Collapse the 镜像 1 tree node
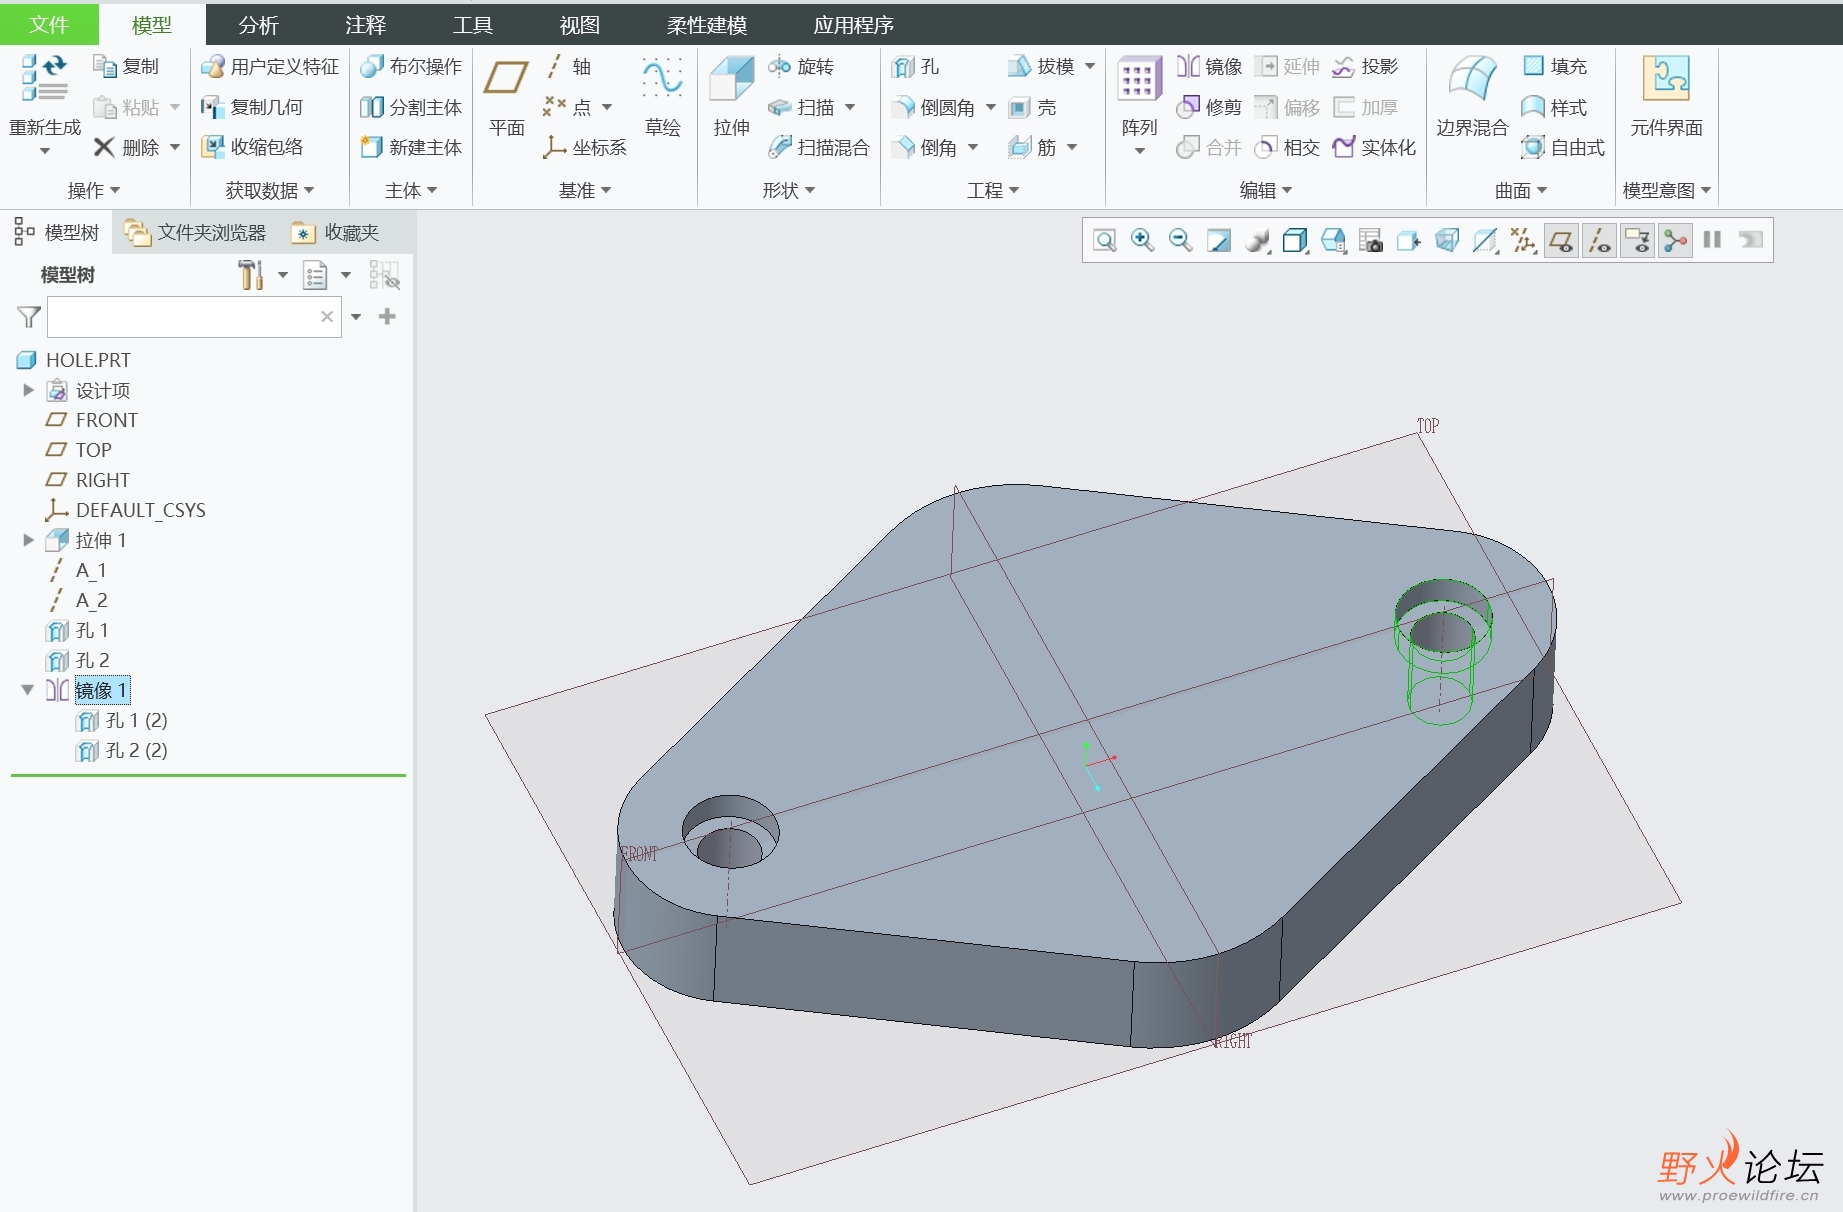 pyautogui.click(x=28, y=690)
